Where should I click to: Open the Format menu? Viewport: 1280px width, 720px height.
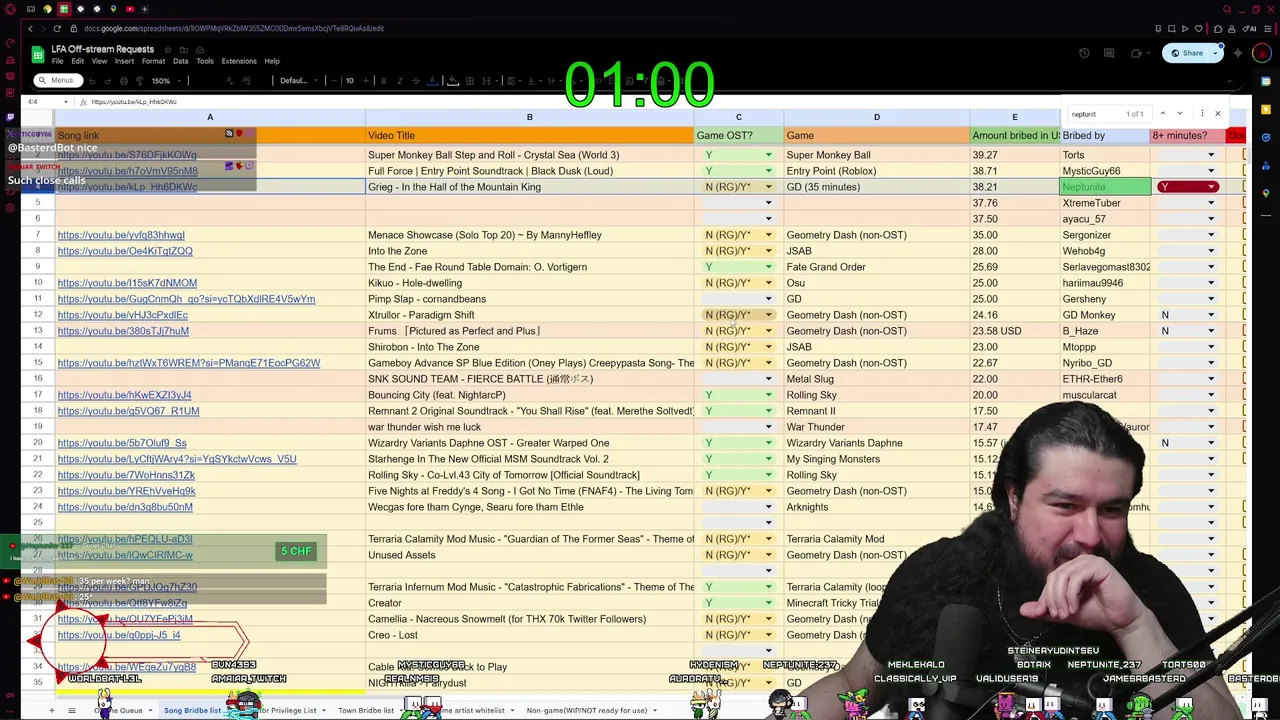(153, 61)
